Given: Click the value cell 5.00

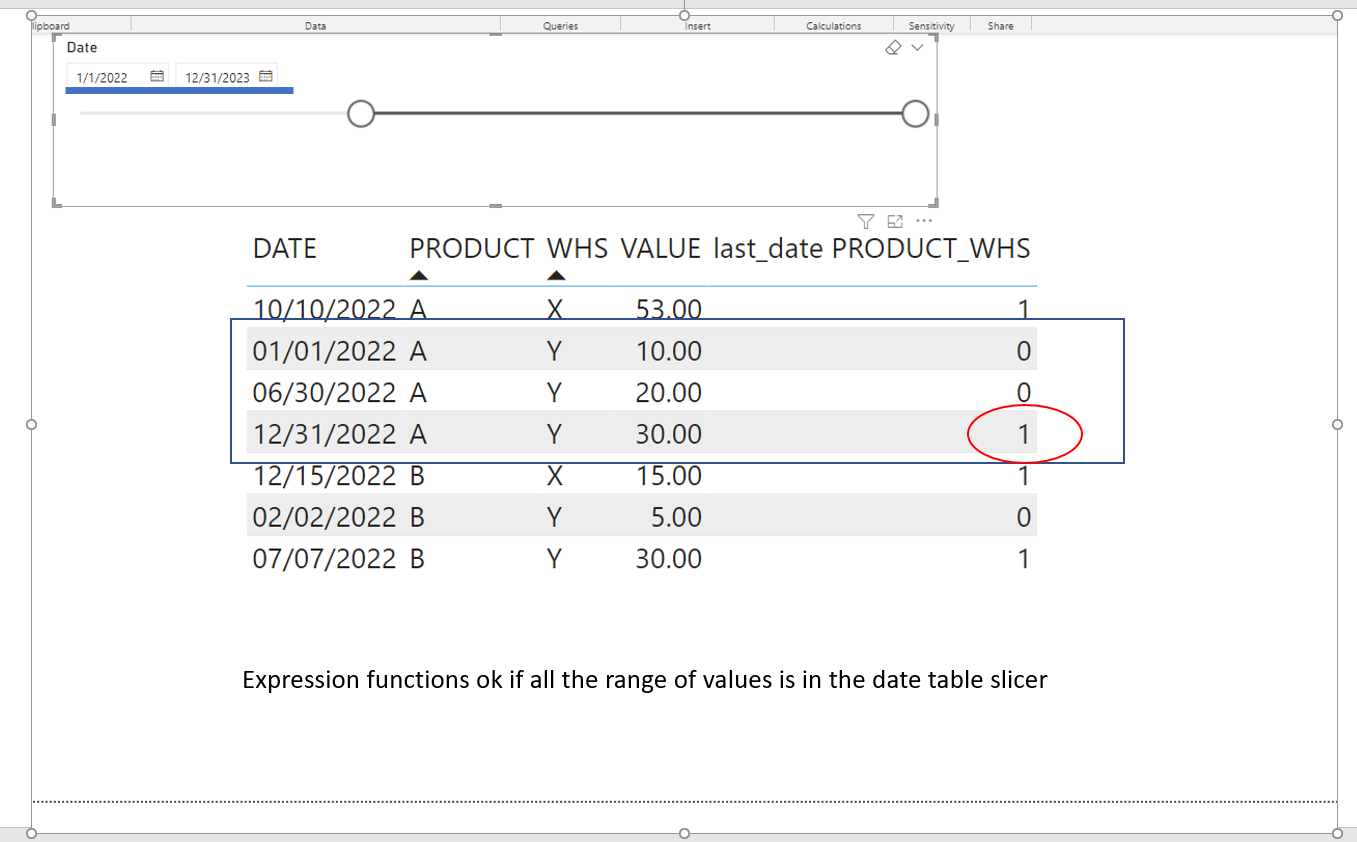Looking at the screenshot, I should point(676,517).
